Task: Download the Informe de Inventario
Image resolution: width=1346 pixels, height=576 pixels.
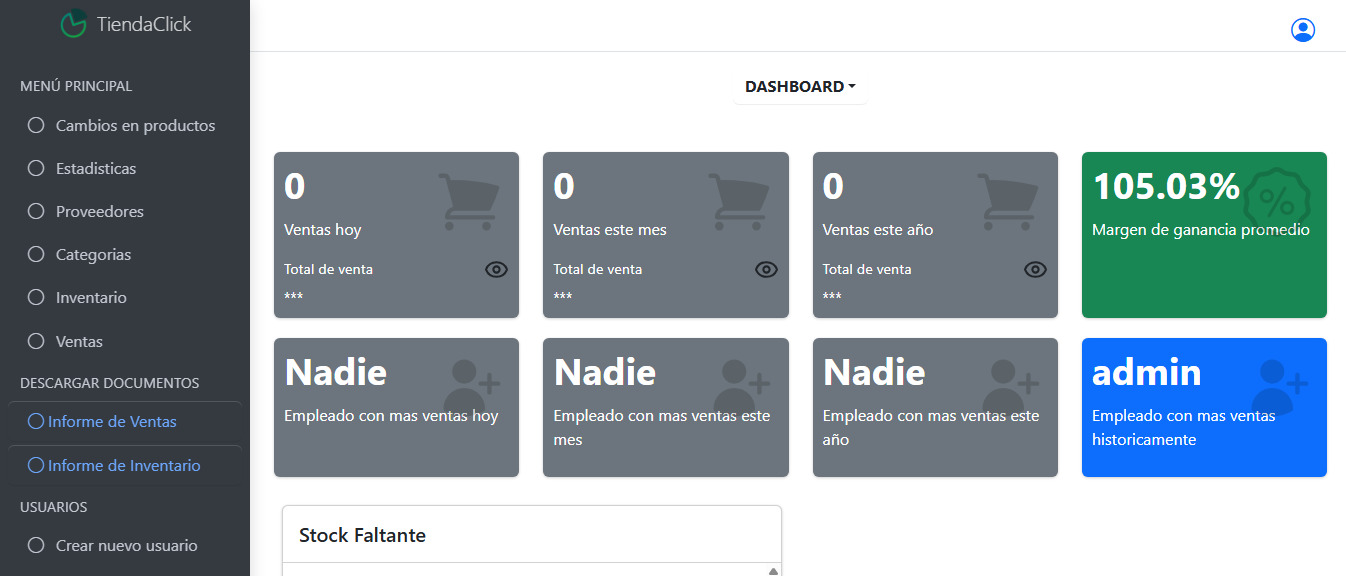Action: click(124, 466)
